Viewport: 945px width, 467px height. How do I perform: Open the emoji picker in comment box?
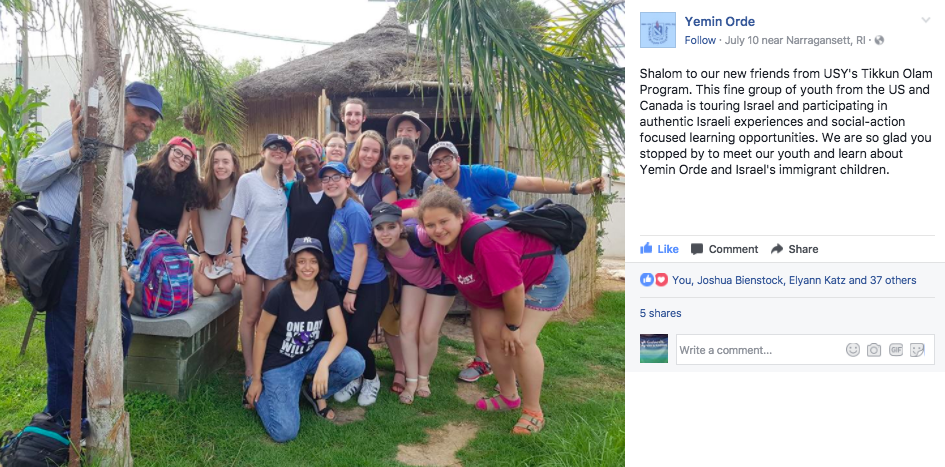tap(852, 349)
